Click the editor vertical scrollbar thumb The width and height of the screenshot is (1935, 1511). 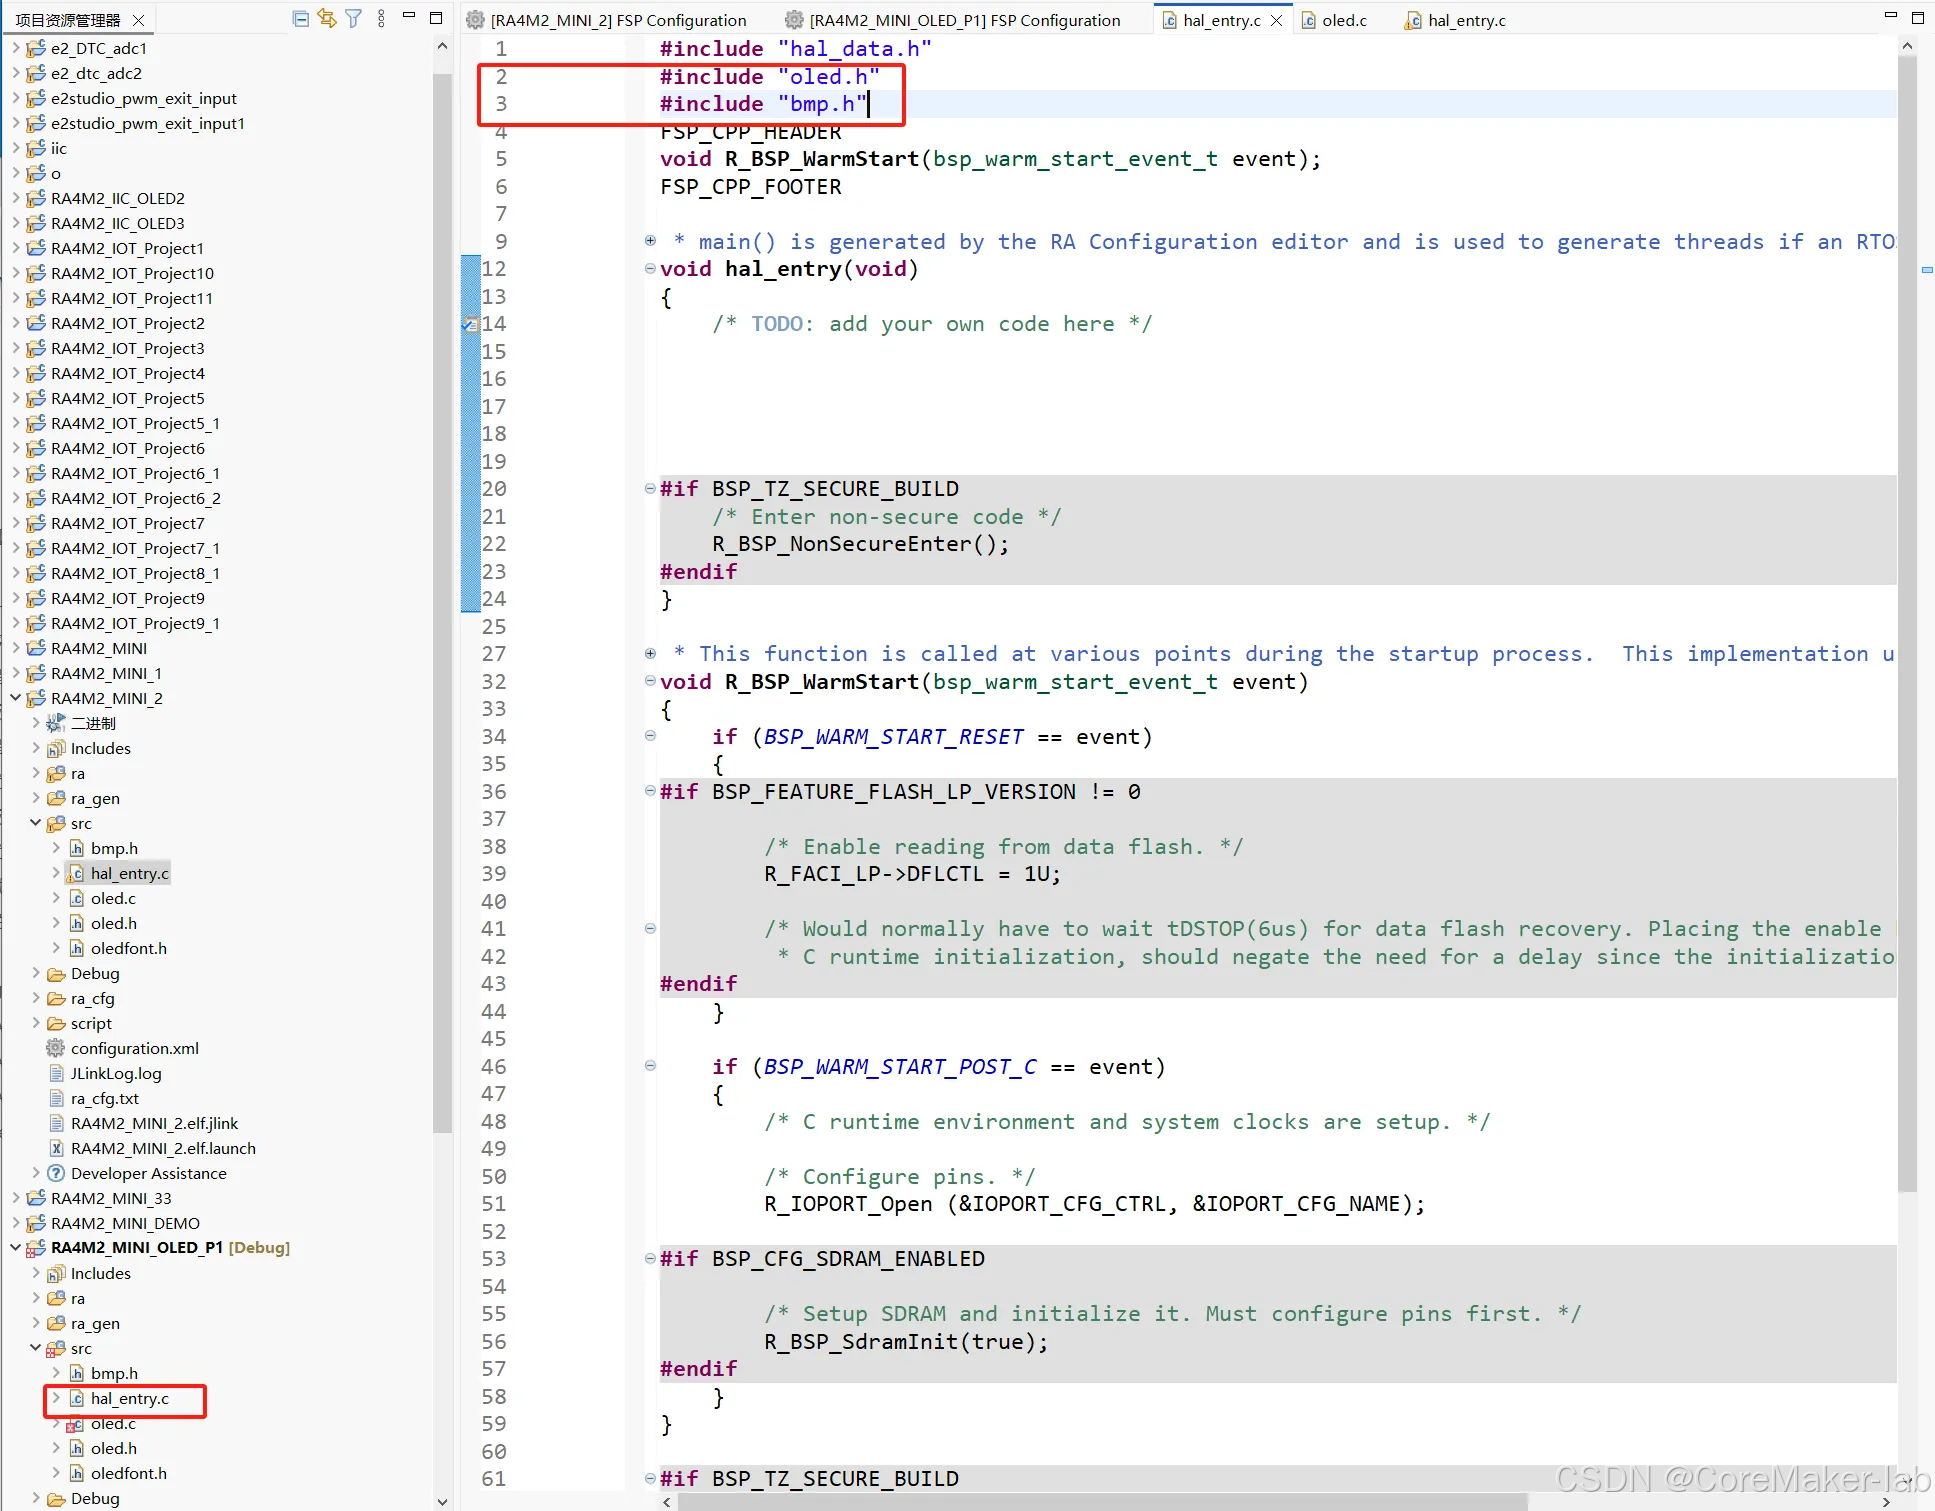(1907, 625)
